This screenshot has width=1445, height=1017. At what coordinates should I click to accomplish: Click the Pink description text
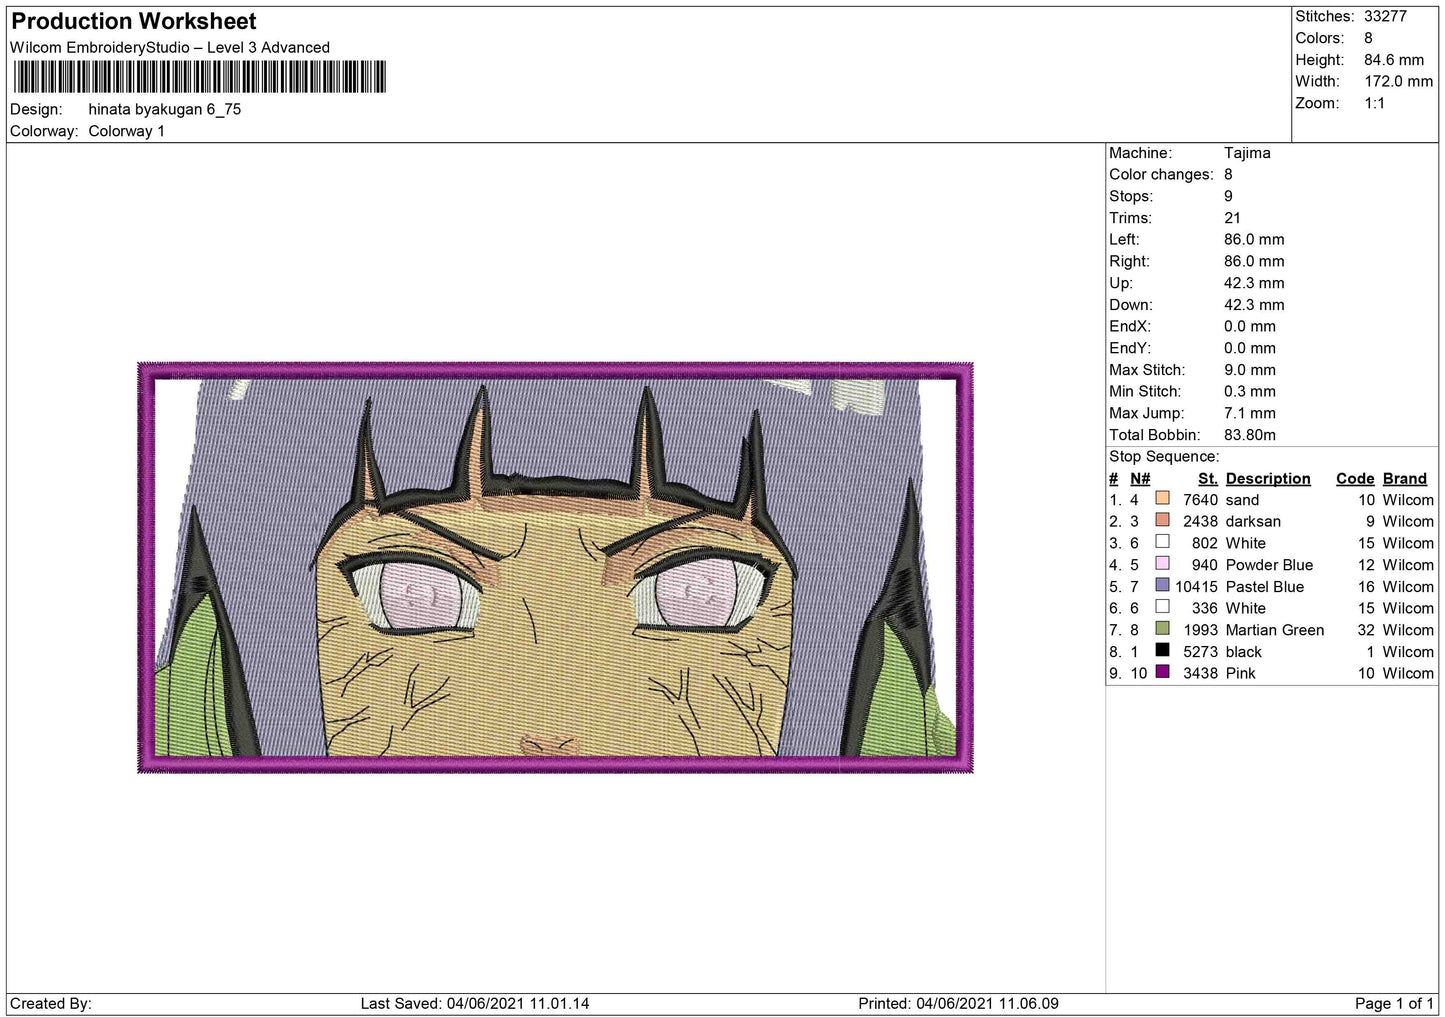click(x=1241, y=674)
